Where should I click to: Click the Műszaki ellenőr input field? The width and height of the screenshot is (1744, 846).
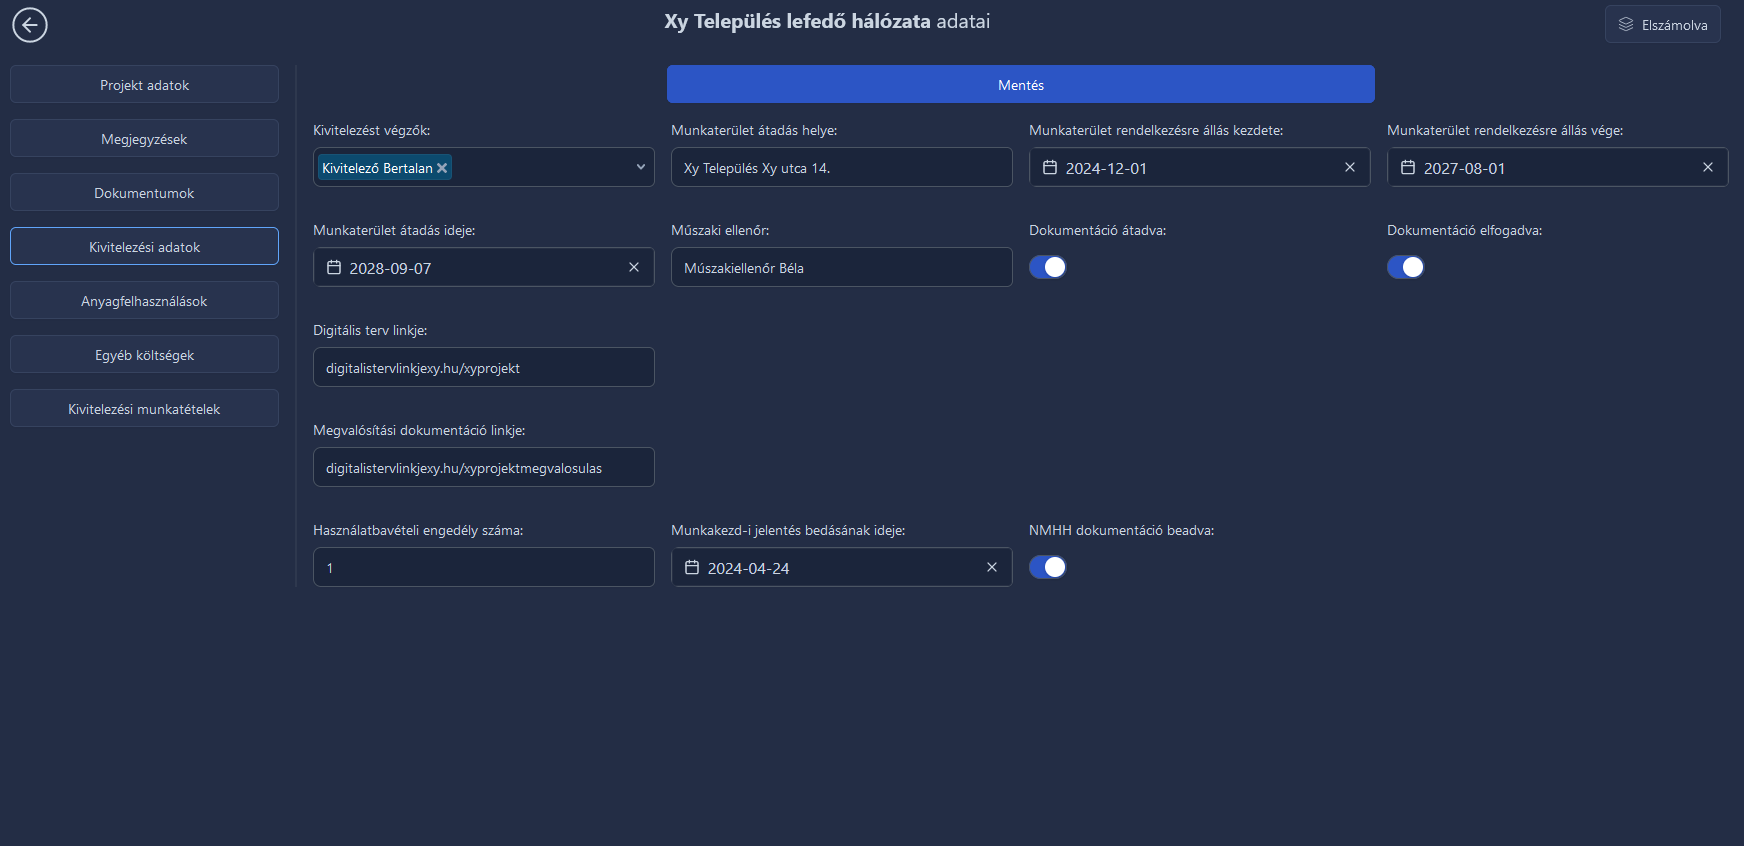coord(842,268)
